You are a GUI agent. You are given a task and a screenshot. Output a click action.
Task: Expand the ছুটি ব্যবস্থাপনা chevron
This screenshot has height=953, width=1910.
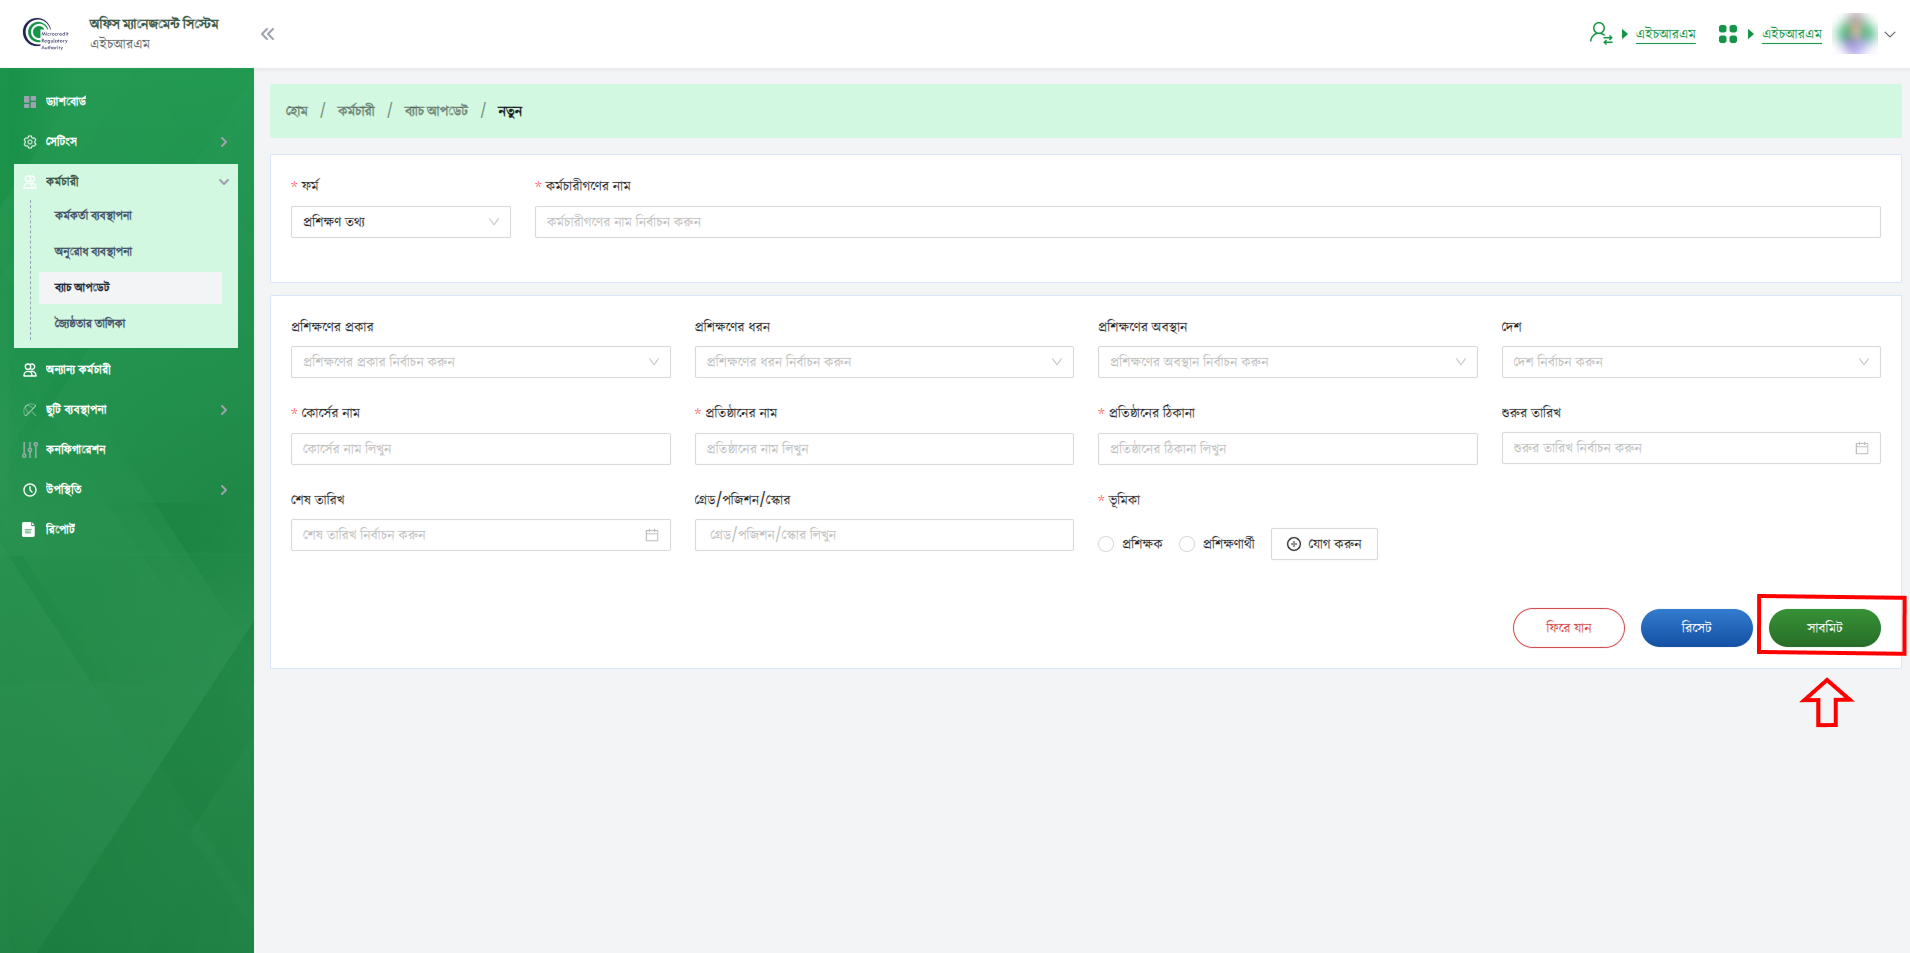pyautogui.click(x=224, y=410)
